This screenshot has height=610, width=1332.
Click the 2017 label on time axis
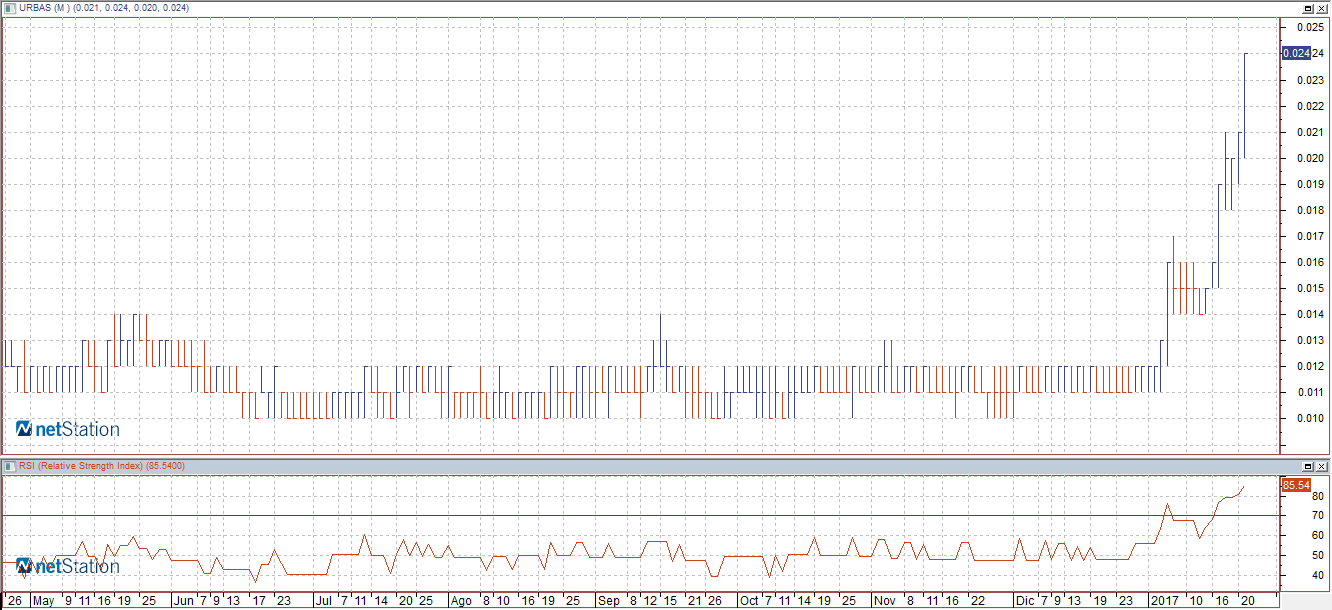coord(1164,601)
